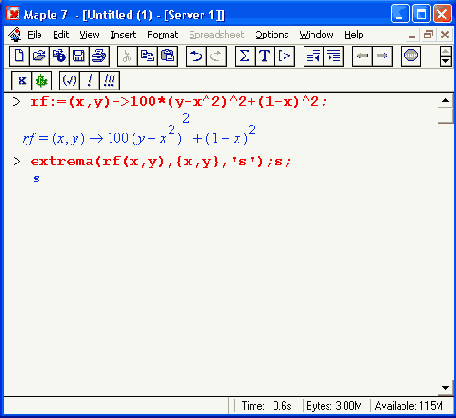
Task: Save the worksheet using the floppy disk icon
Action: (79, 56)
